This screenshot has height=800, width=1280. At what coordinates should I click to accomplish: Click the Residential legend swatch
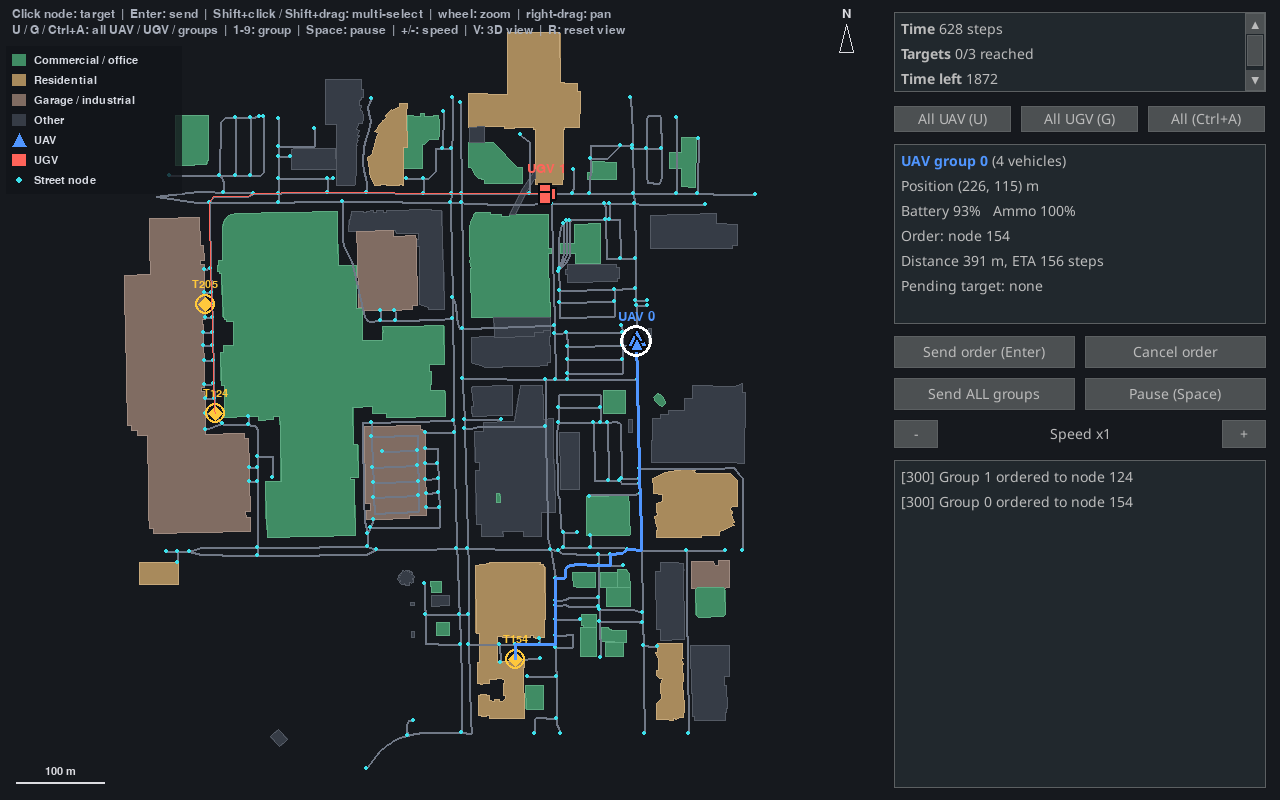[19, 80]
